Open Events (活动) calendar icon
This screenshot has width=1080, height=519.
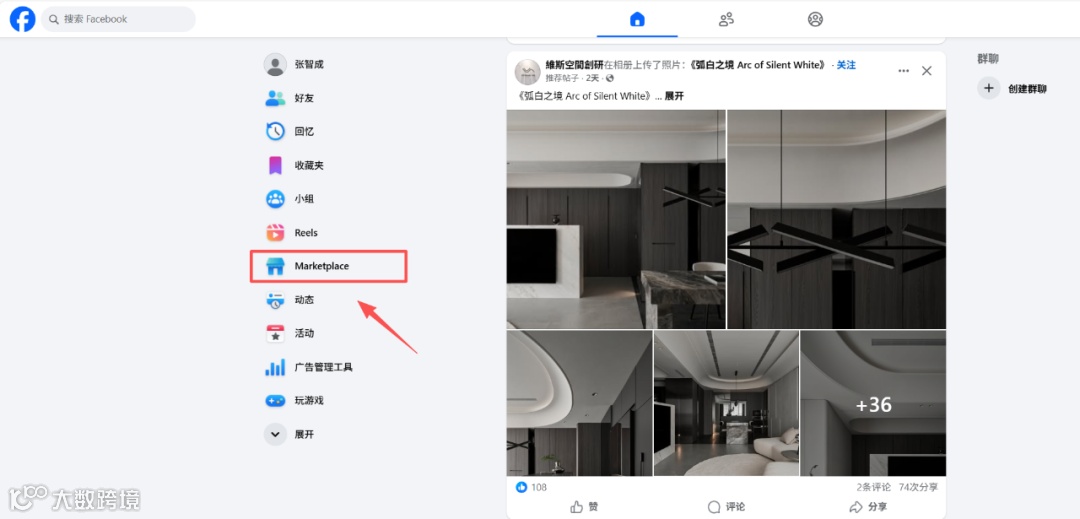point(275,333)
